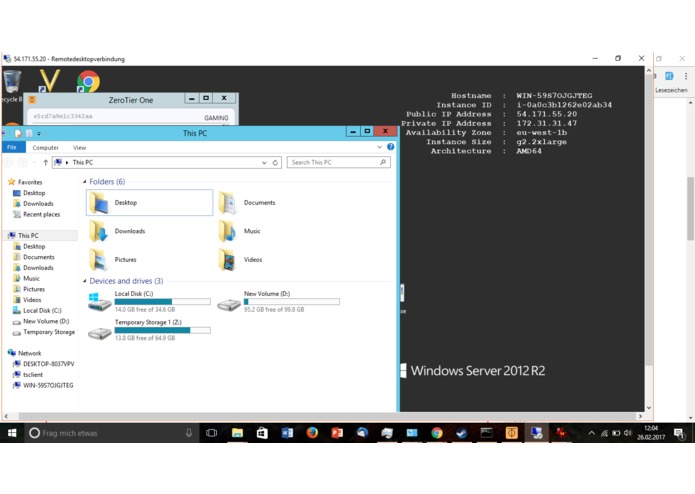Open File Explorer from the taskbar
Image resolution: width=695 pixels, height=494 pixels.
tap(237, 433)
